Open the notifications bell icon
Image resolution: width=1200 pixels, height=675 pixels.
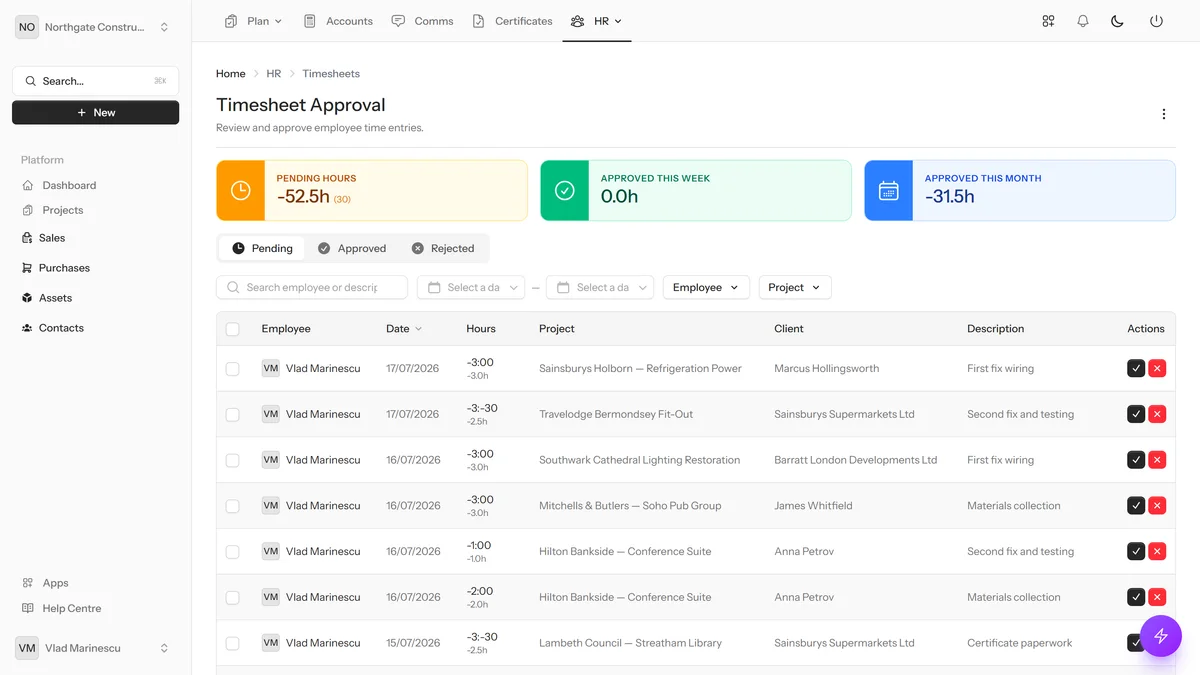click(1083, 21)
